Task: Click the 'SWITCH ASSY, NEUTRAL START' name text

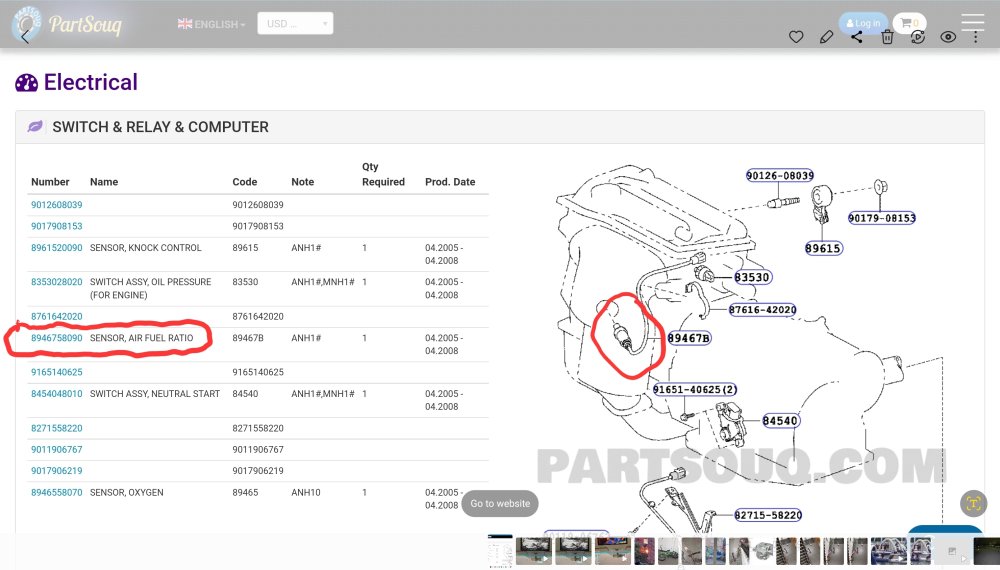Action: point(155,394)
